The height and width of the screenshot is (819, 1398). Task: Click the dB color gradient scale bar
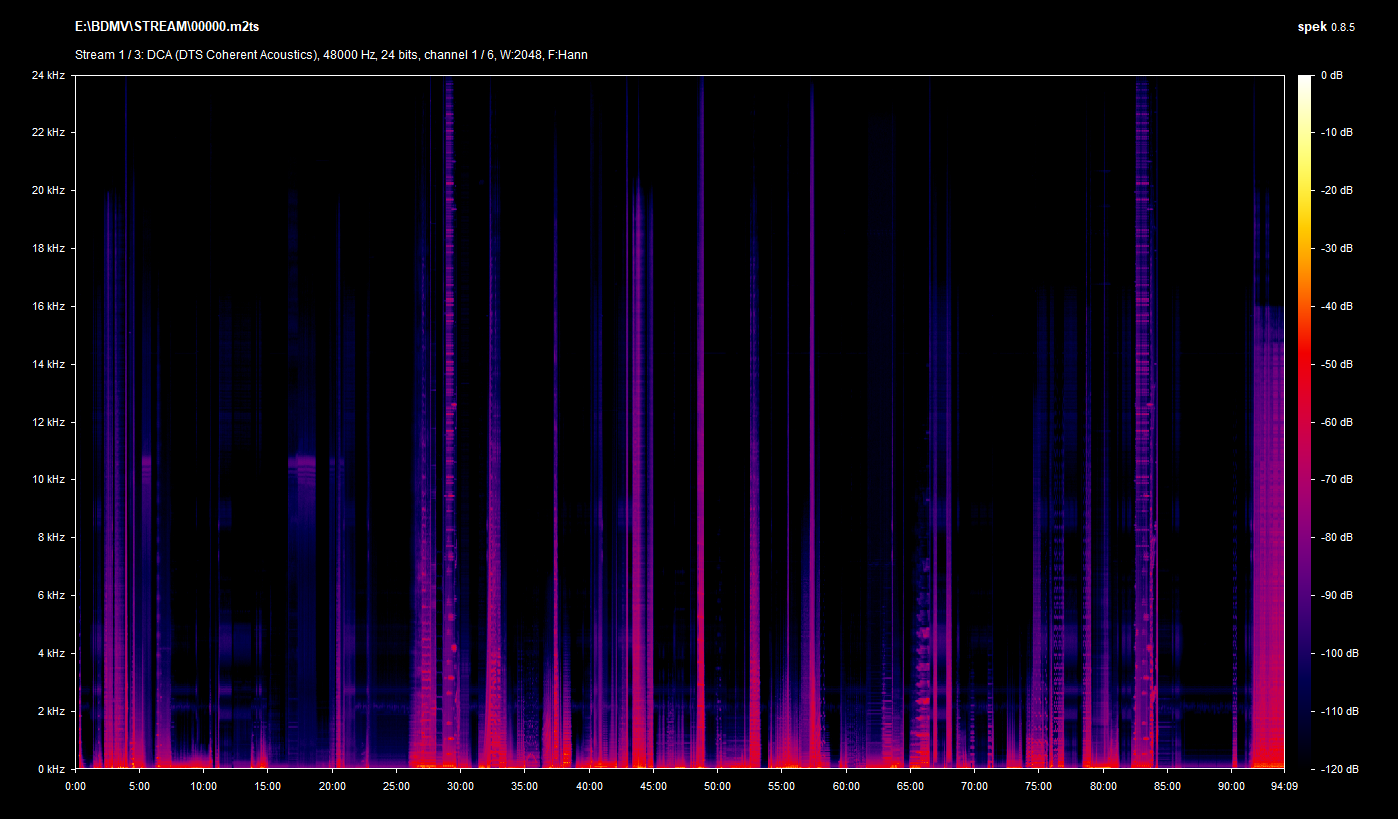[1304, 422]
